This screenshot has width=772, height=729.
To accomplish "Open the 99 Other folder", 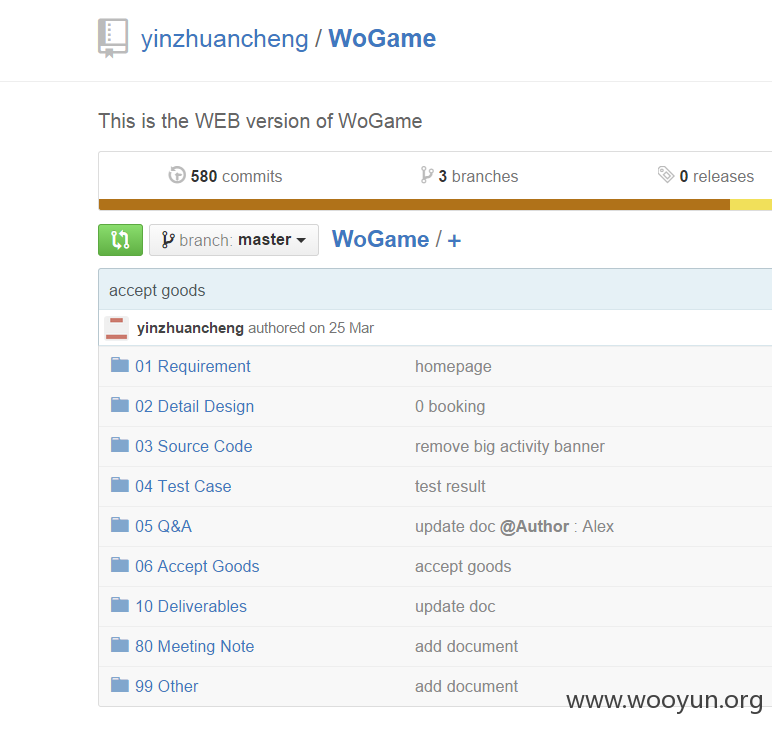I will pyautogui.click(x=166, y=686).
